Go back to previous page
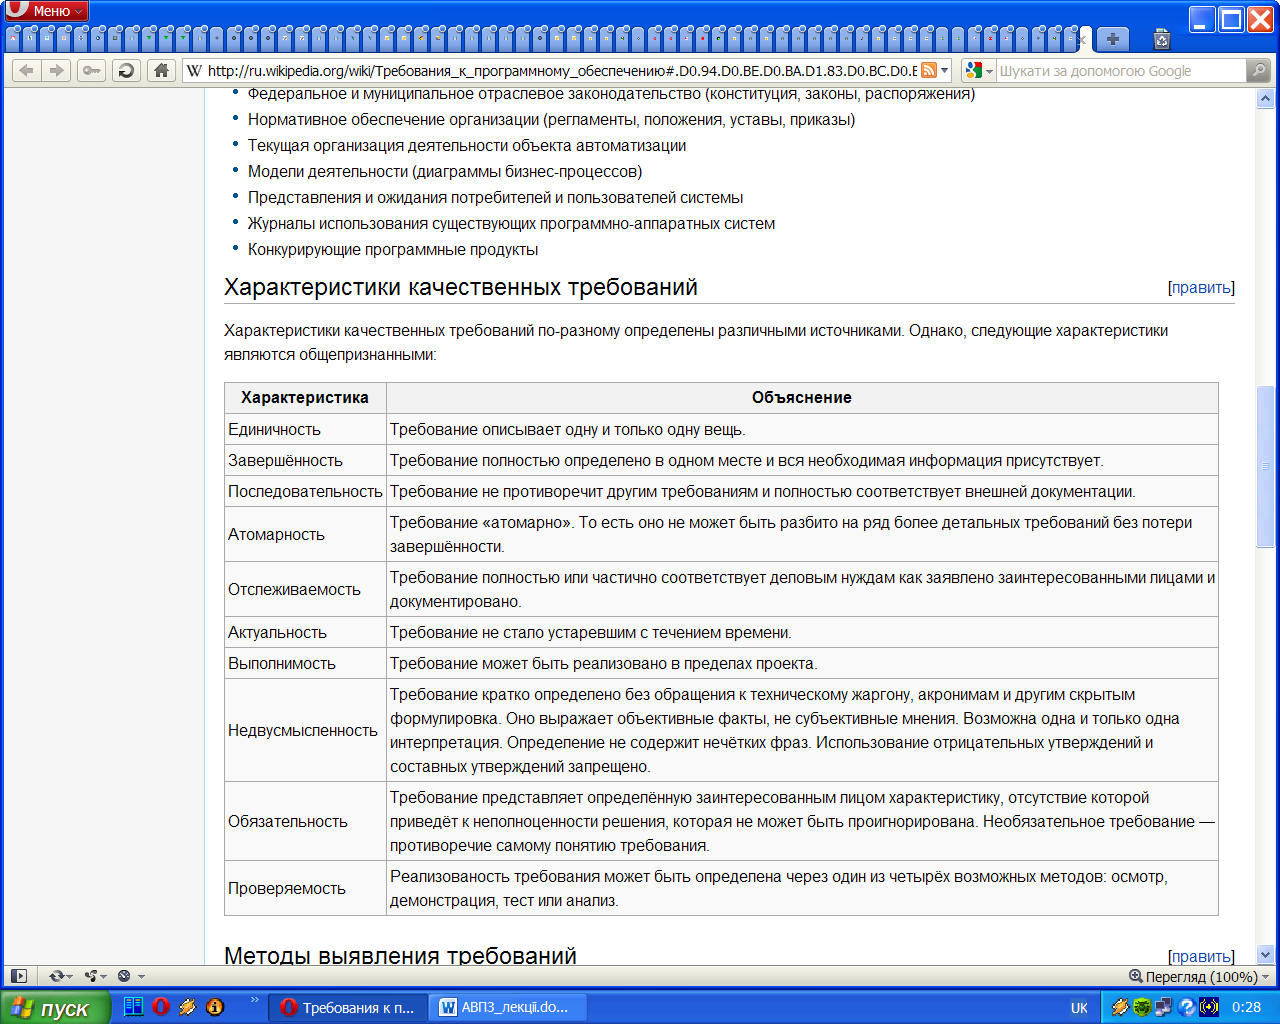The width and height of the screenshot is (1280, 1024). 26,70
